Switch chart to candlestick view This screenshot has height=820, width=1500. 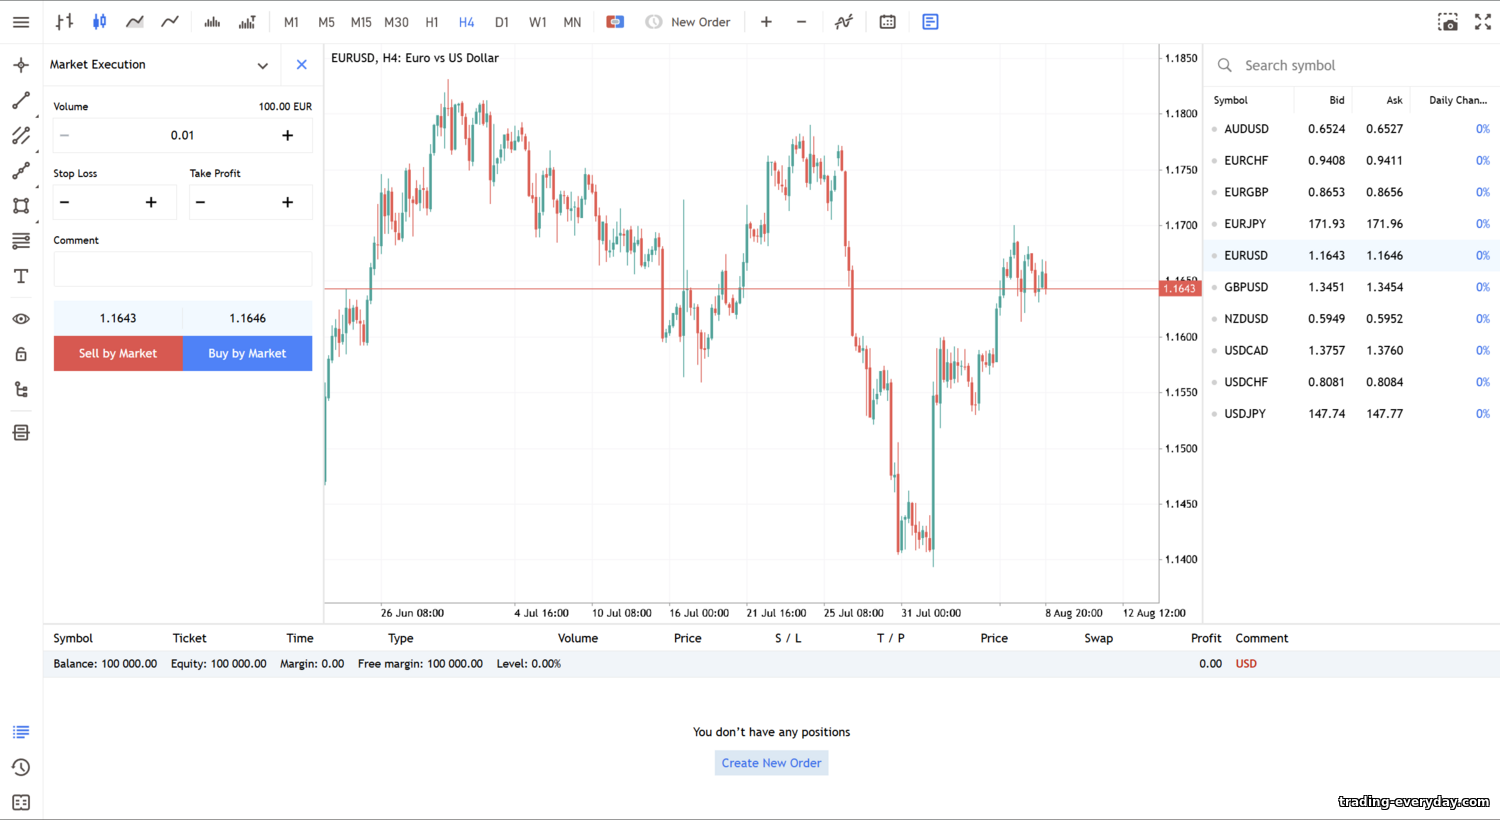(100, 22)
